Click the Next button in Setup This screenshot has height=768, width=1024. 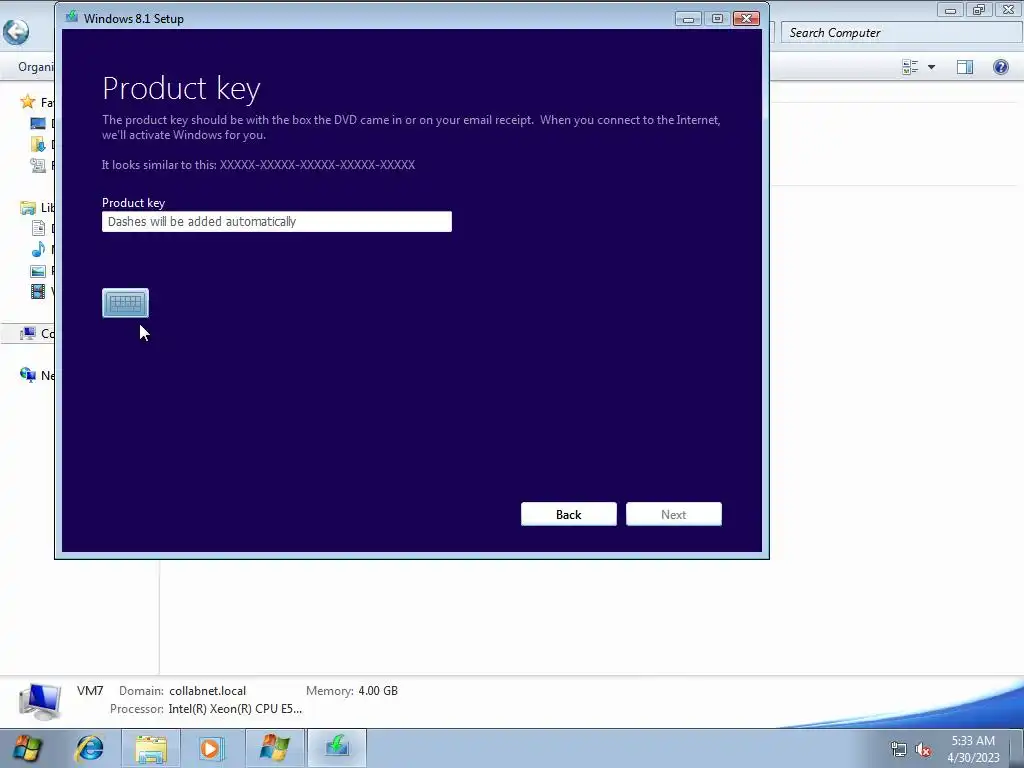[674, 514]
